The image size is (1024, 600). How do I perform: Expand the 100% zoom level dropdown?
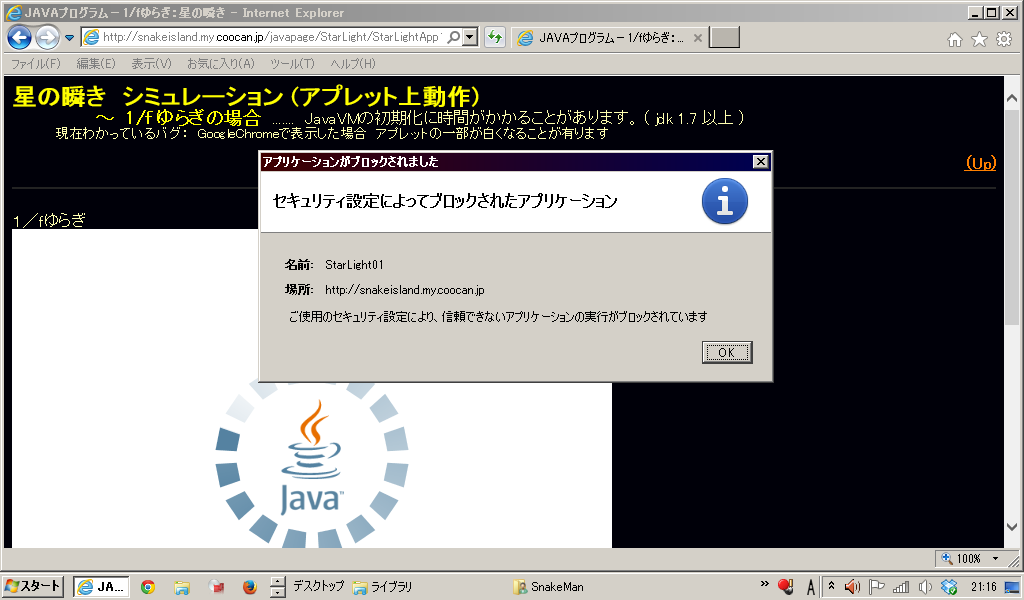click(x=995, y=558)
